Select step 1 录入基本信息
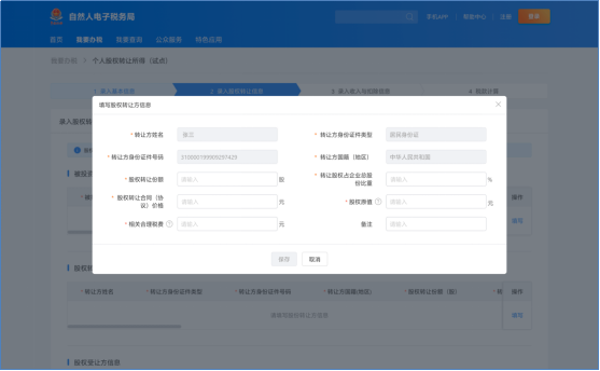 [x=114, y=91]
